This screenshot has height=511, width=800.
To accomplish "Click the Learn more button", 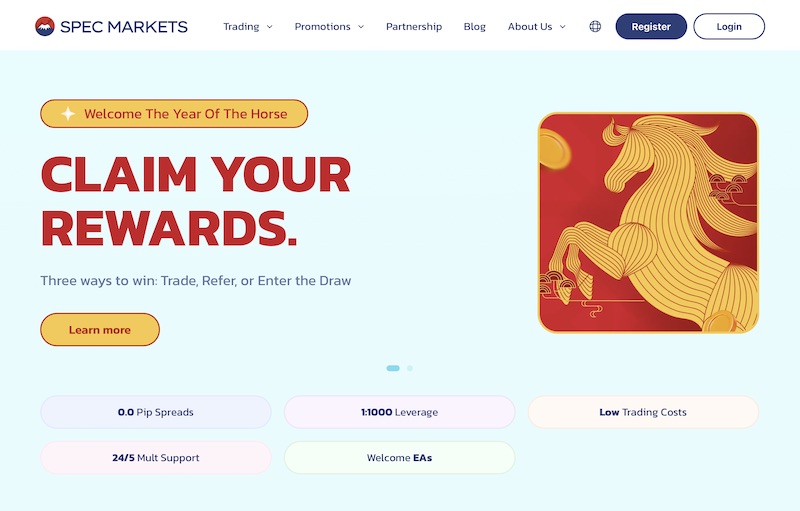I will tap(100, 330).
